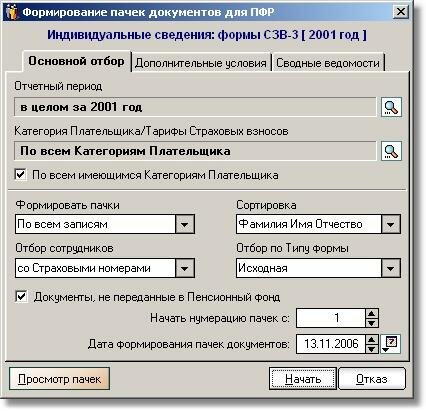Expand the Сортировка dropdown
This screenshot has height=411, width=426.
pos(390,224)
